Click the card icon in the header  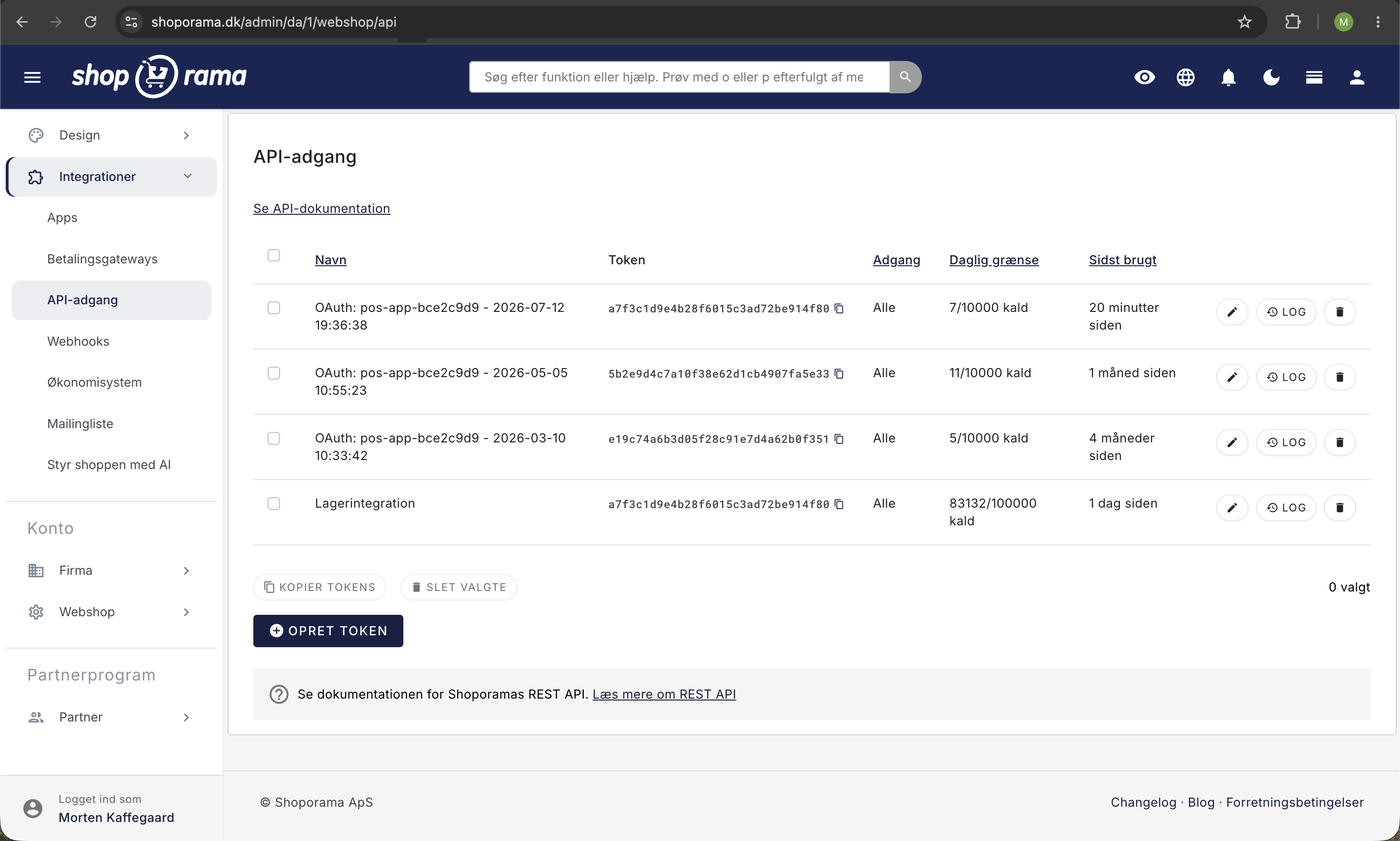tap(1314, 77)
